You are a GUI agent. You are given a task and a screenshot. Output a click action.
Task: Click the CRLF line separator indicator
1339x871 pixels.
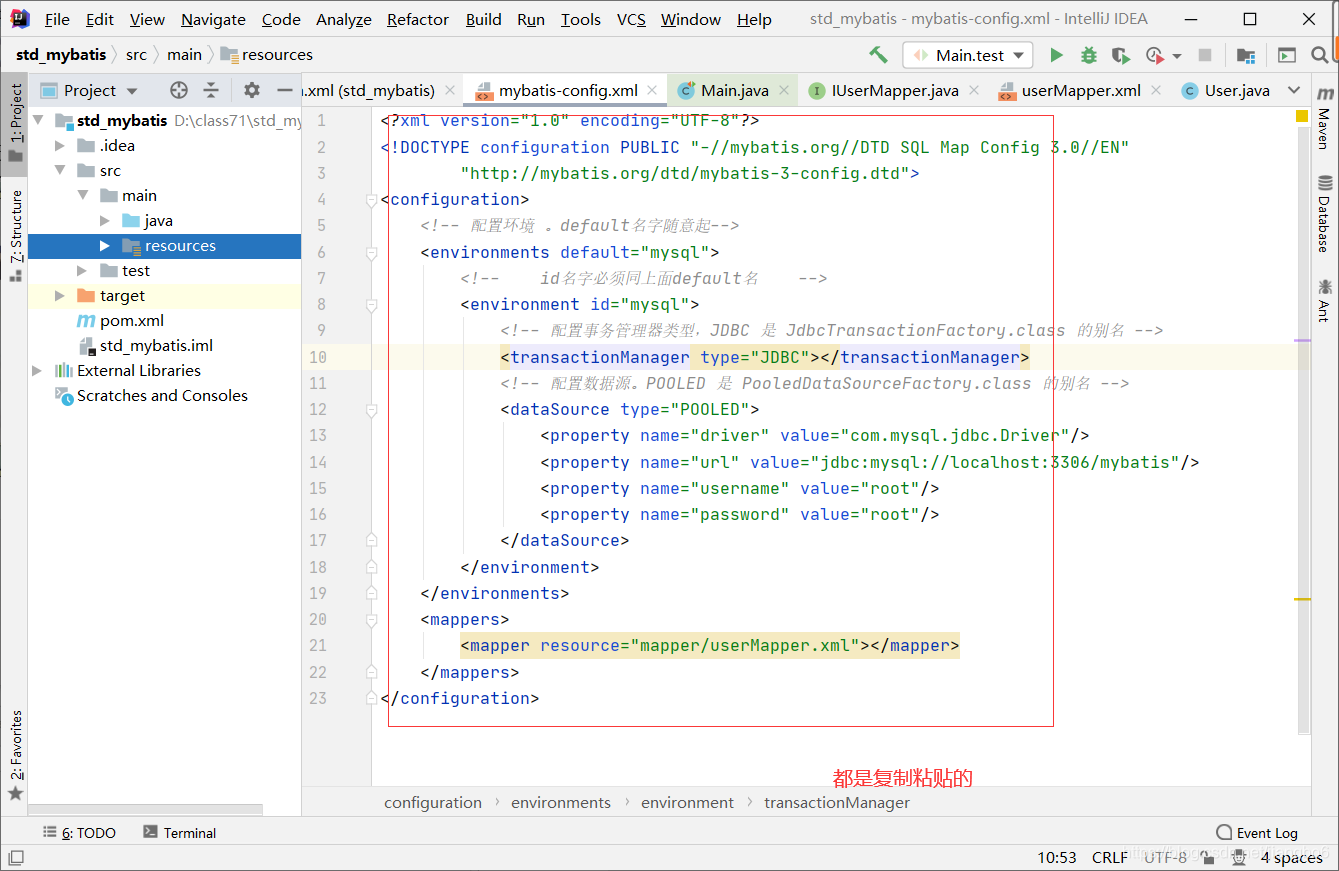pyautogui.click(x=1110, y=858)
